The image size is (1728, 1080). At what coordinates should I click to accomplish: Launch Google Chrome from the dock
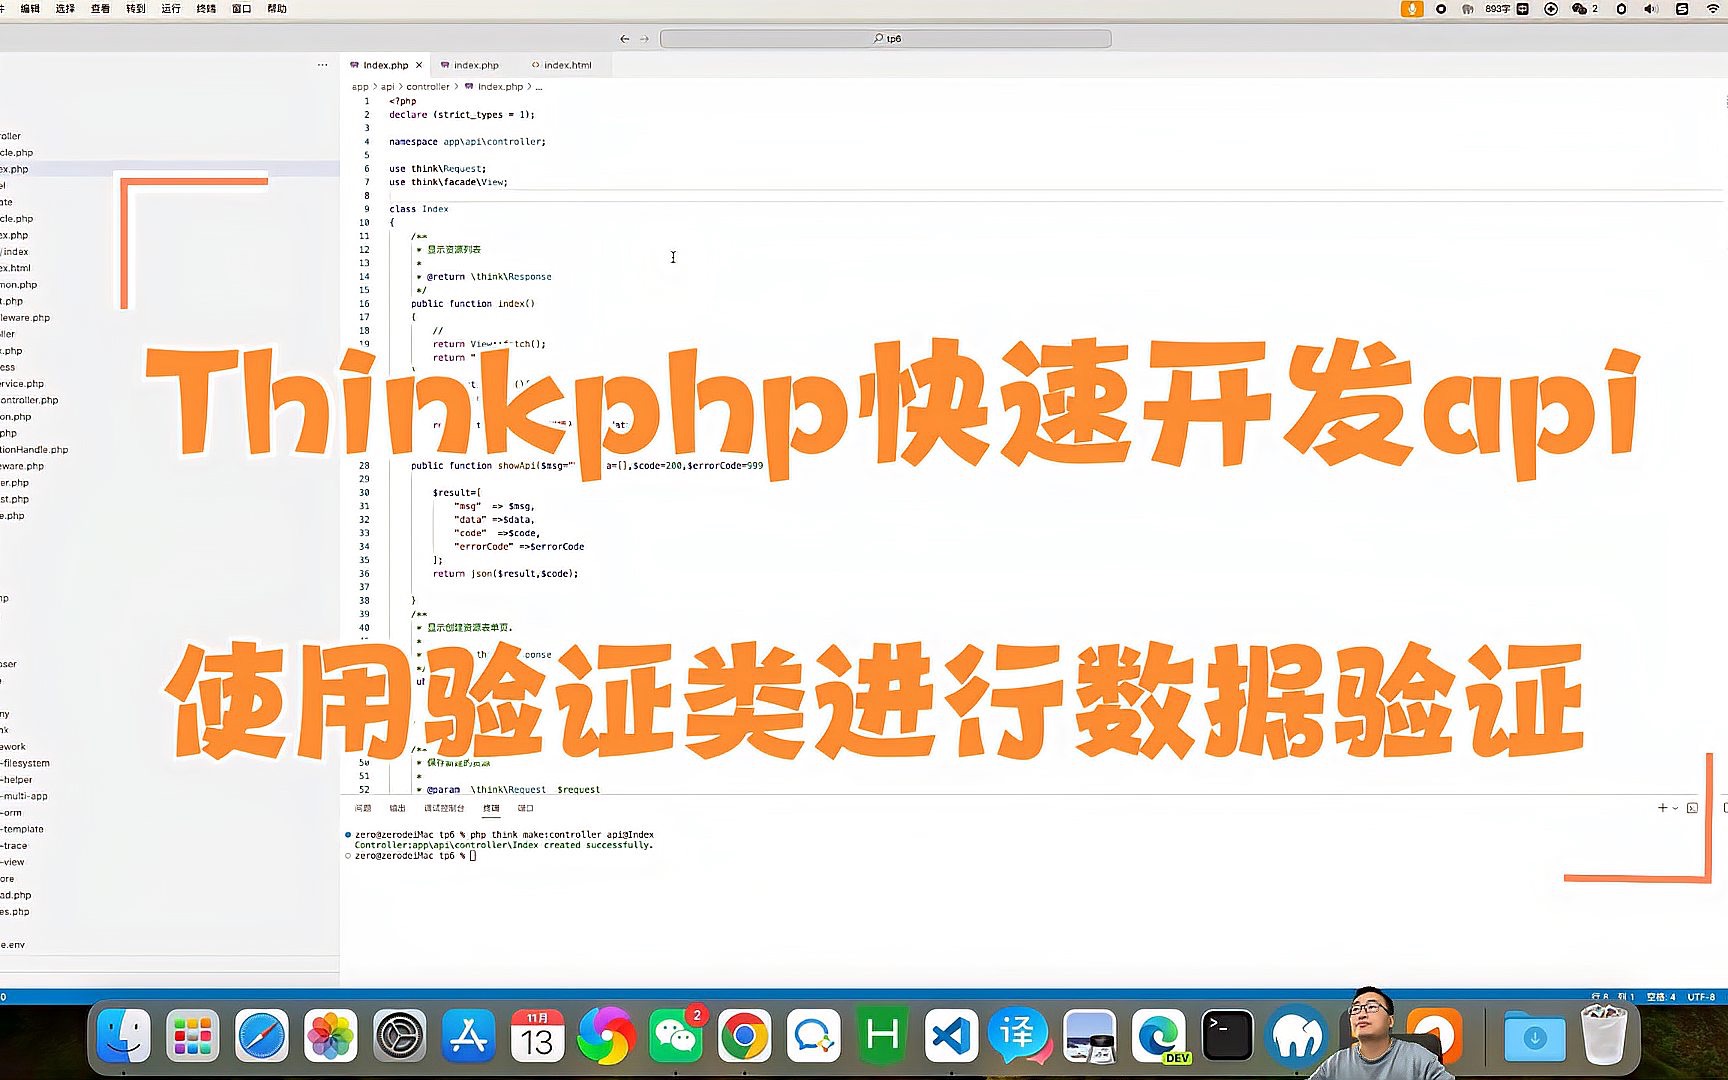744,1035
